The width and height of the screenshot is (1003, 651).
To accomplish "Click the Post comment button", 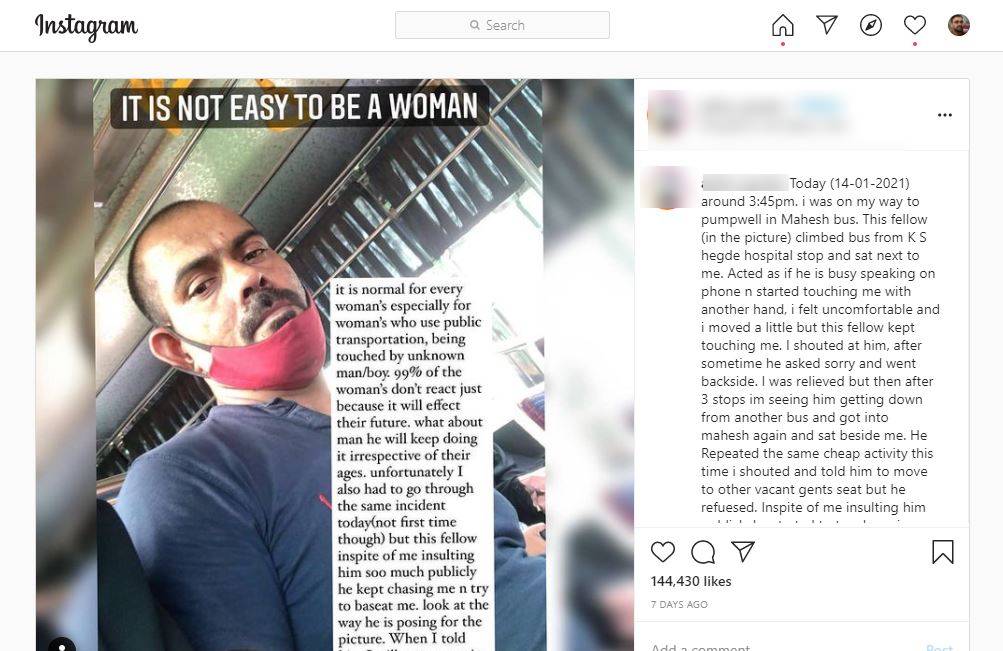I will 940,647.
